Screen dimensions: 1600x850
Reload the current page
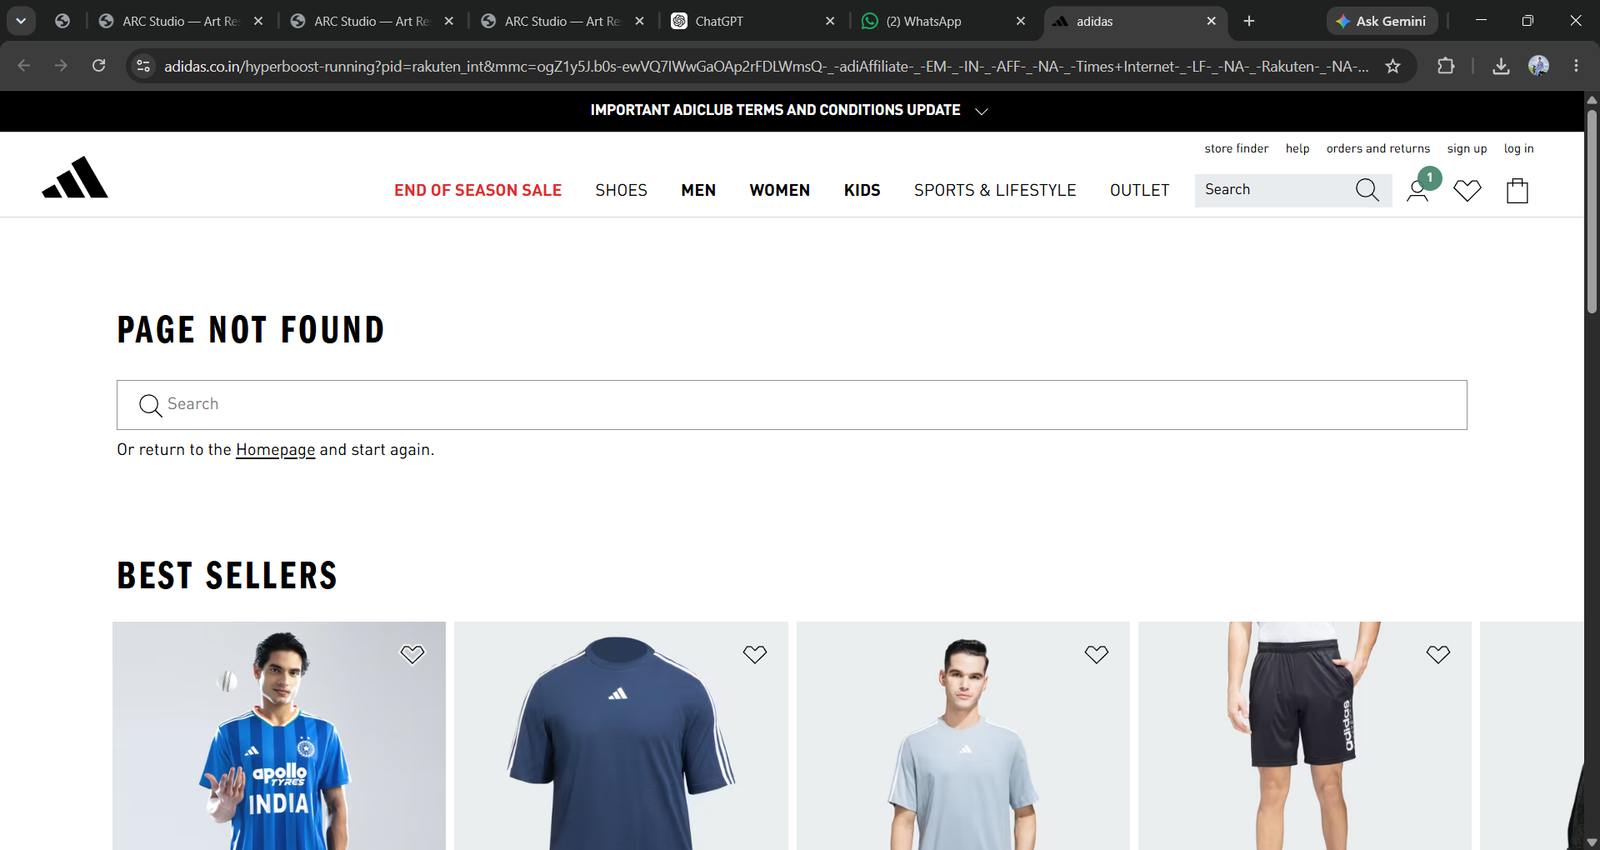coord(98,66)
